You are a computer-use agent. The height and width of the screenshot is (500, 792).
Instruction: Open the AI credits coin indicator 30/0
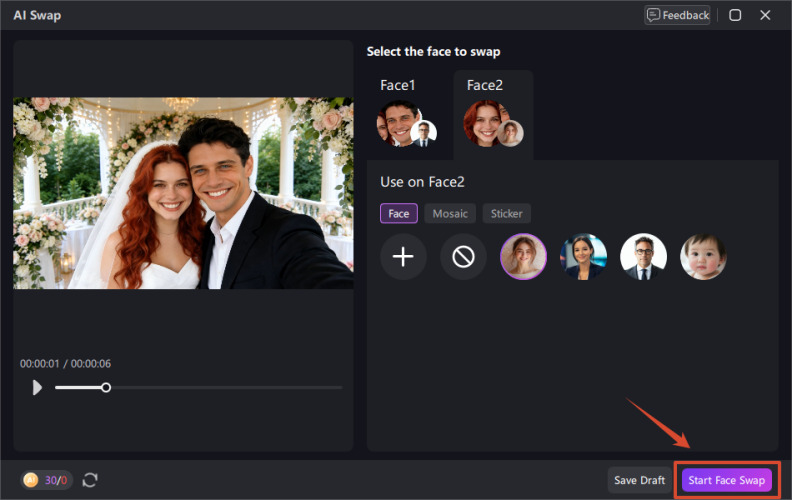tap(46, 480)
